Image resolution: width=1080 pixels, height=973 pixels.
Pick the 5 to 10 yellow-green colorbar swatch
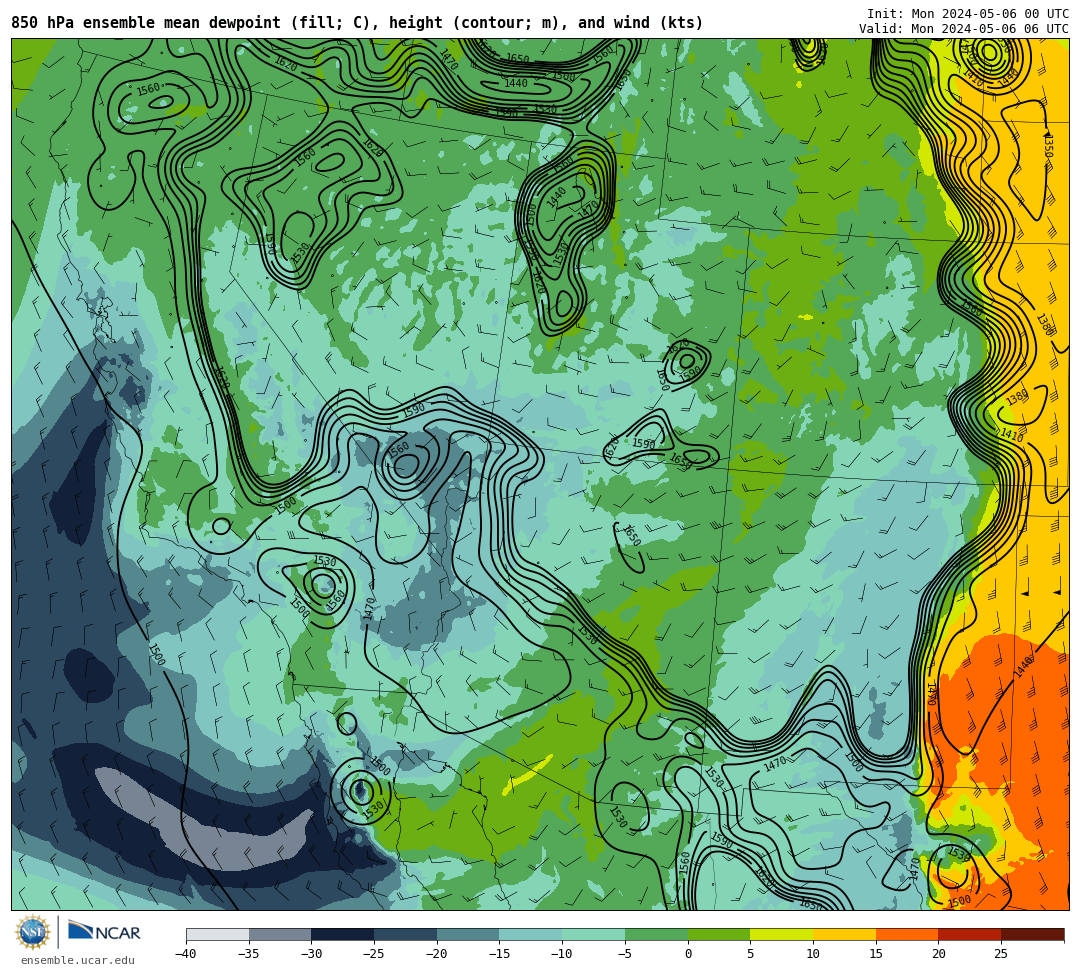[x=782, y=934]
